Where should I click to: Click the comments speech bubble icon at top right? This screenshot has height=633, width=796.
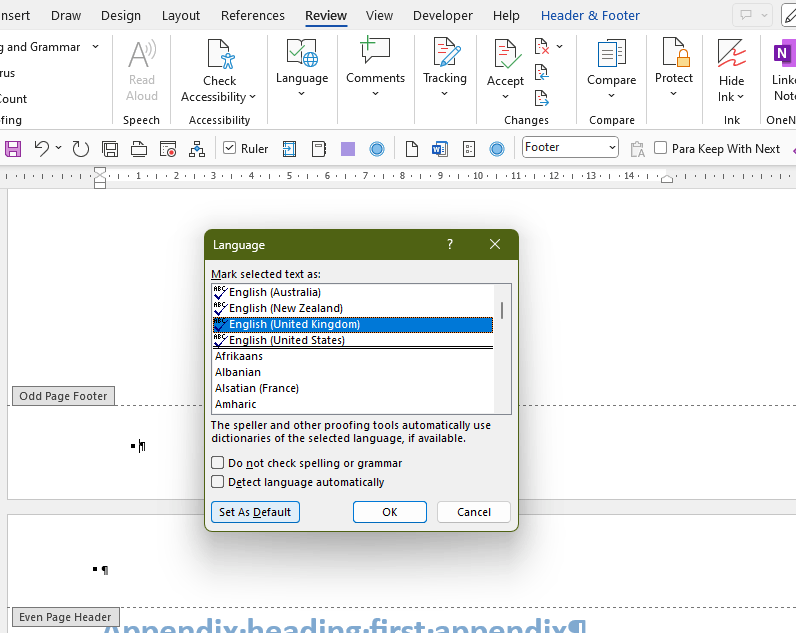click(x=746, y=15)
